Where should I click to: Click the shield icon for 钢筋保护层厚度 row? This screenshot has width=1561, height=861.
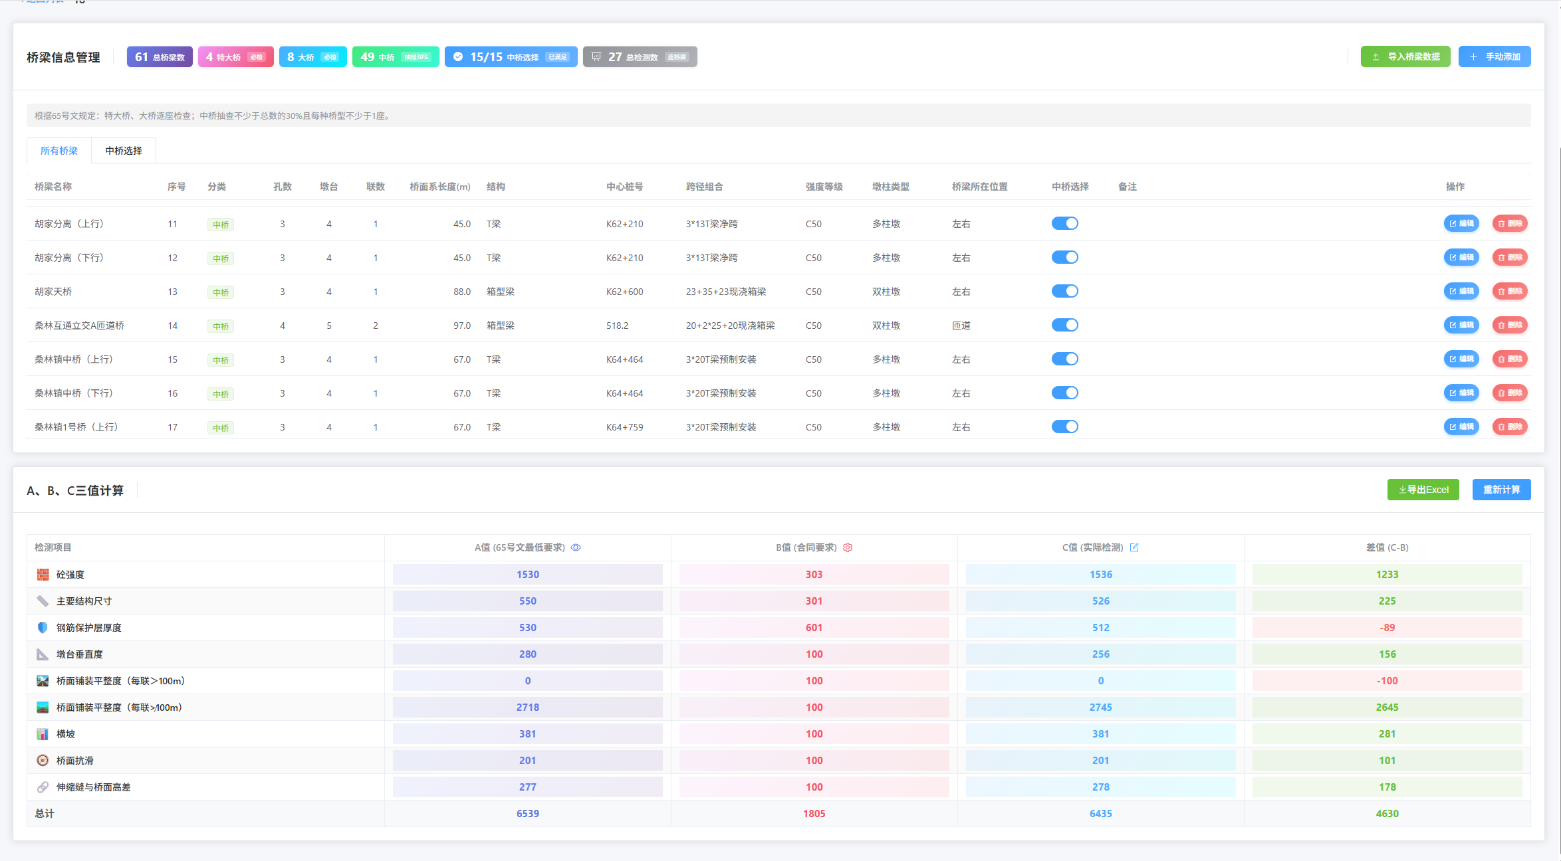43,628
